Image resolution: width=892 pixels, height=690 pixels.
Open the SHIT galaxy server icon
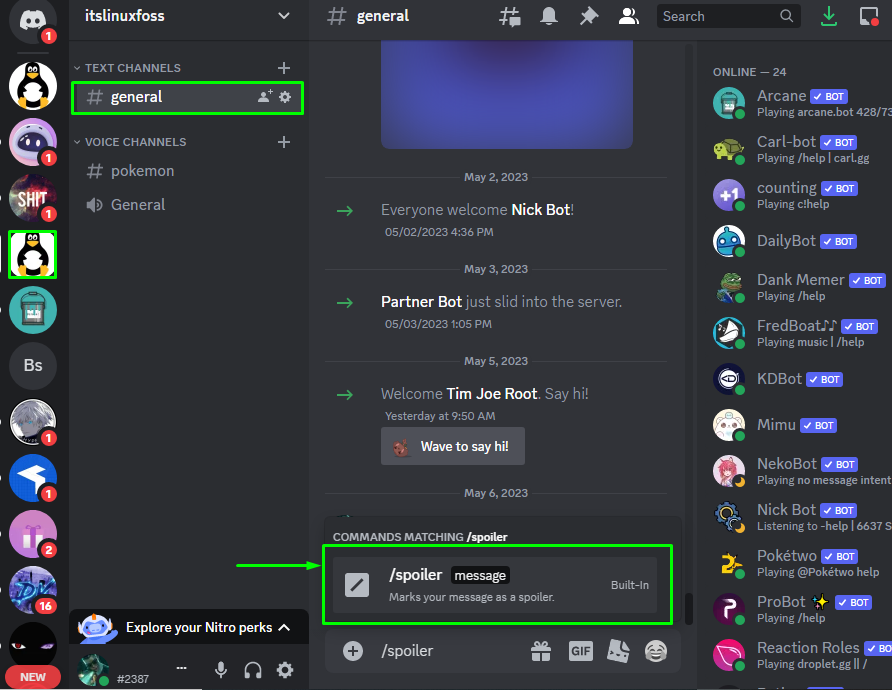33,198
